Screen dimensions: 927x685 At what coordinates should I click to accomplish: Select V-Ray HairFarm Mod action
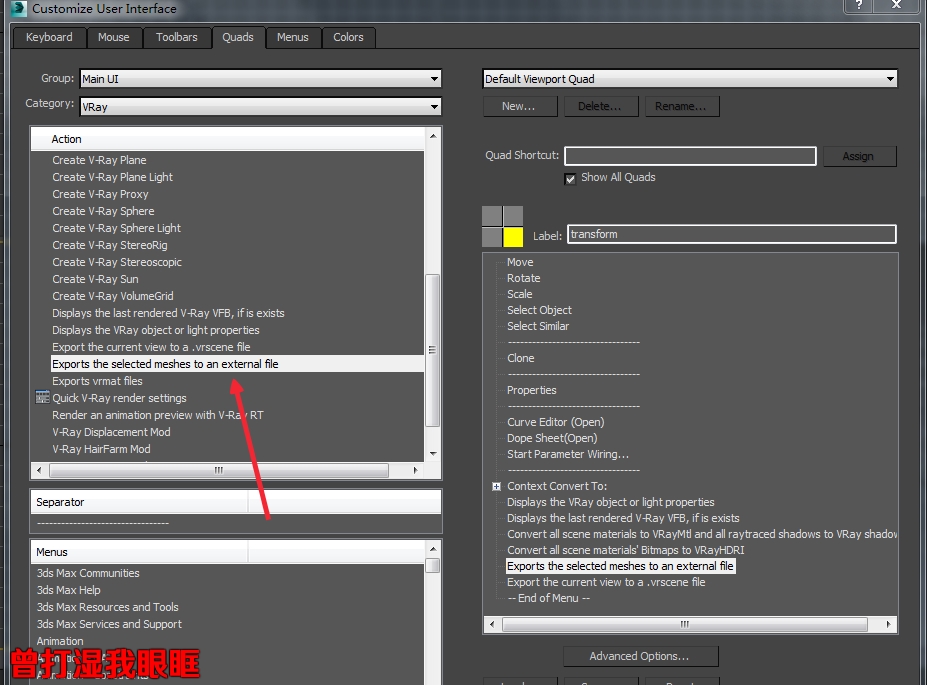coord(101,449)
